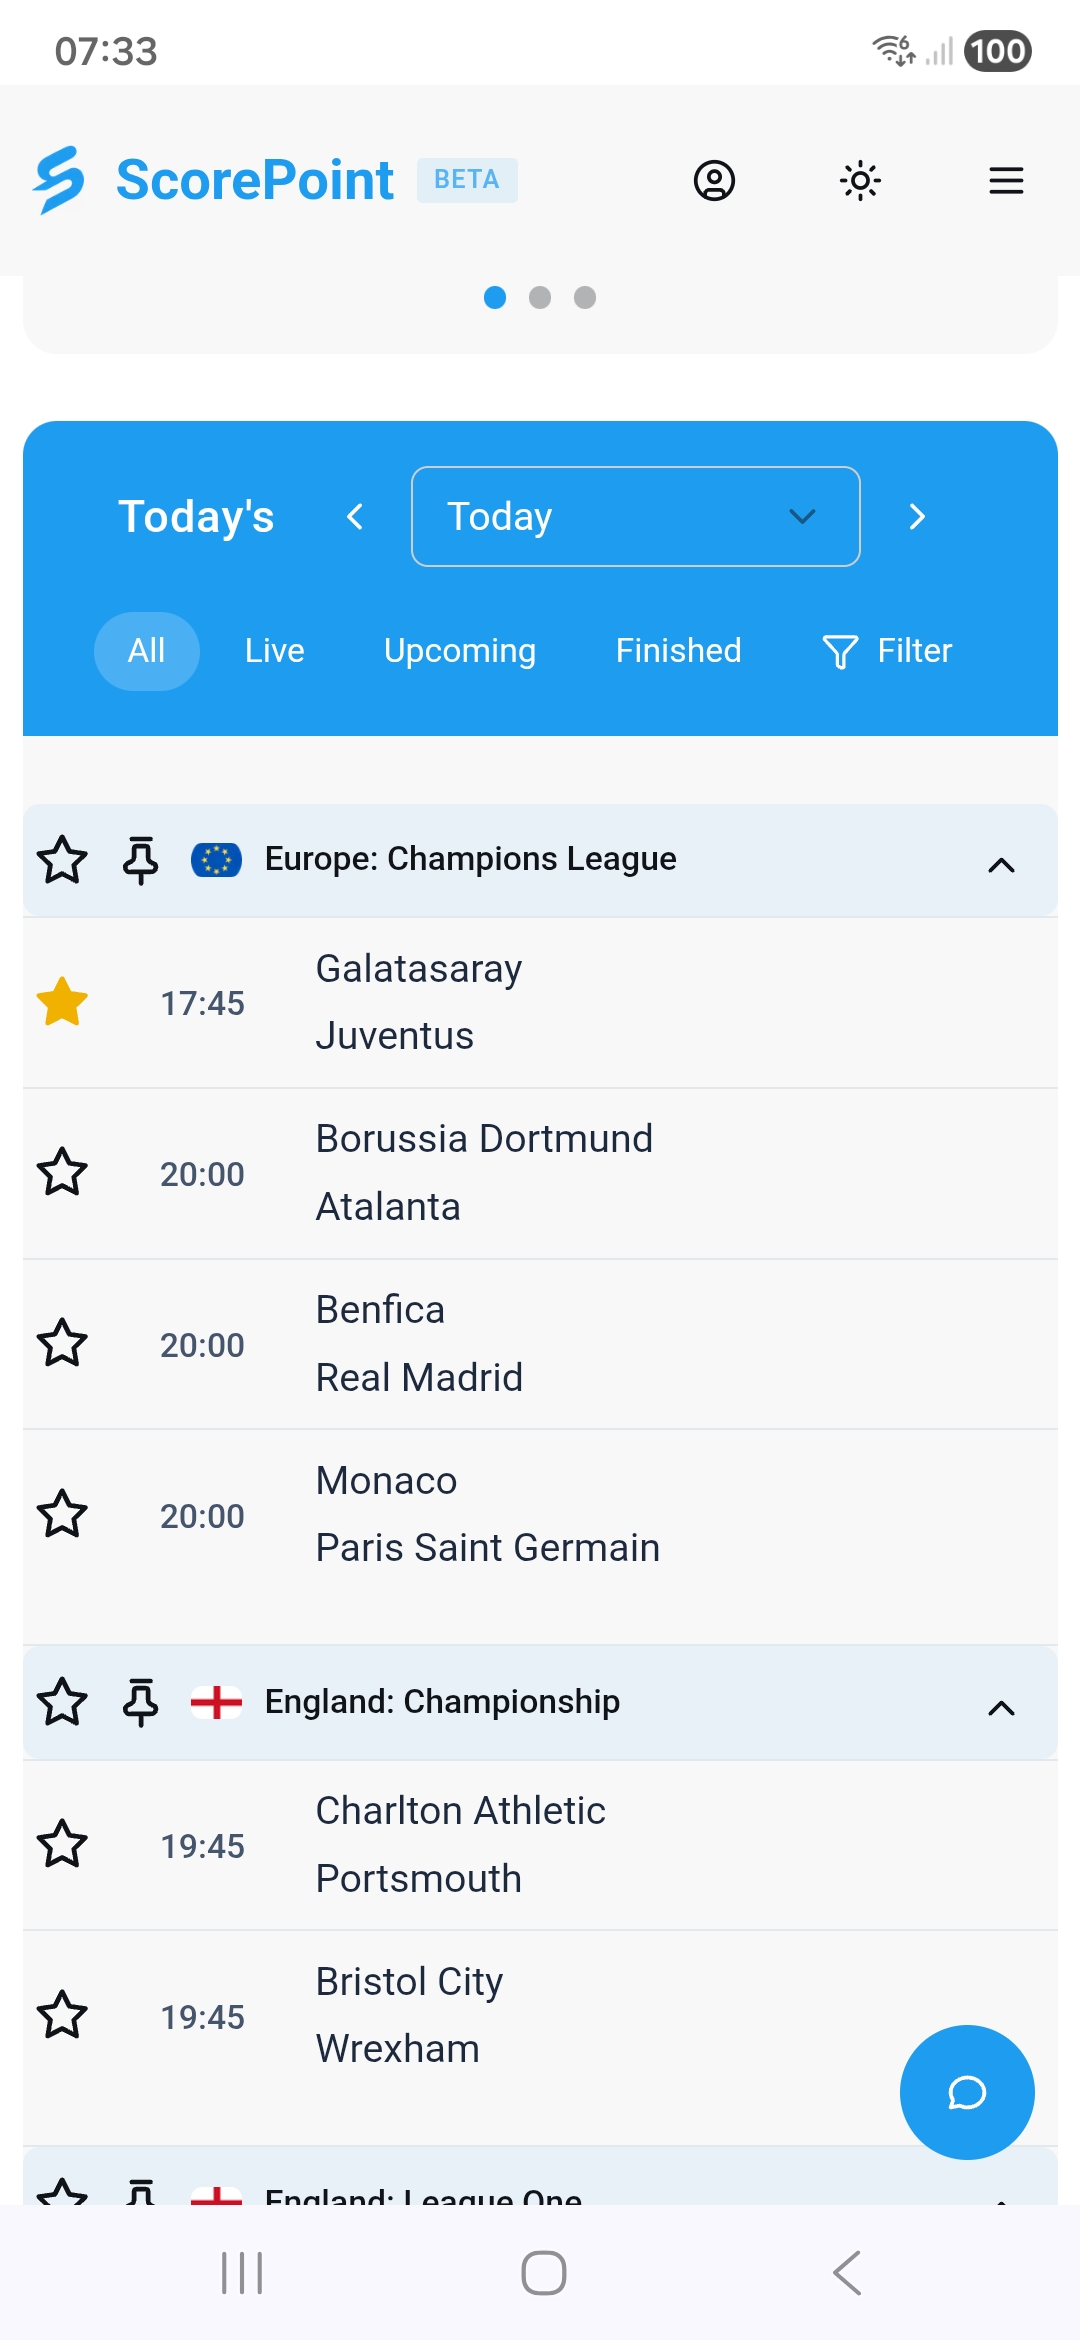Image resolution: width=1080 pixels, height=2340 pixels.
Task: Pin the England Championship competition
Action: click(141, 1702)
